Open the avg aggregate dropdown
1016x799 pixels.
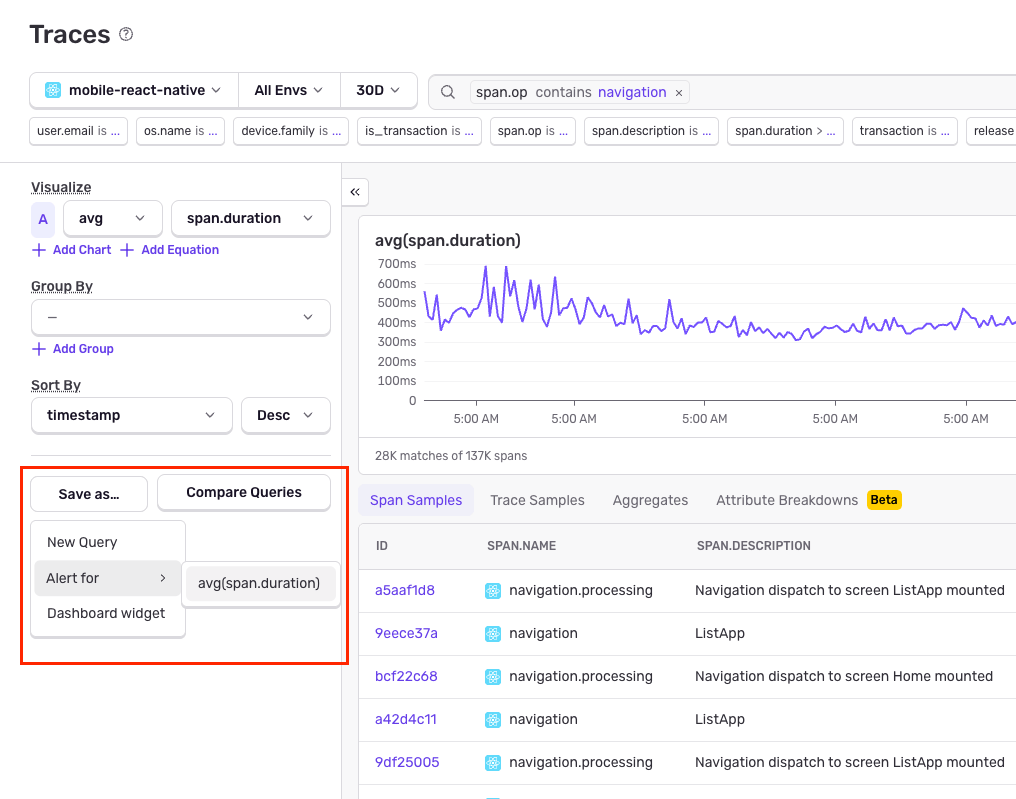[112, 218]
